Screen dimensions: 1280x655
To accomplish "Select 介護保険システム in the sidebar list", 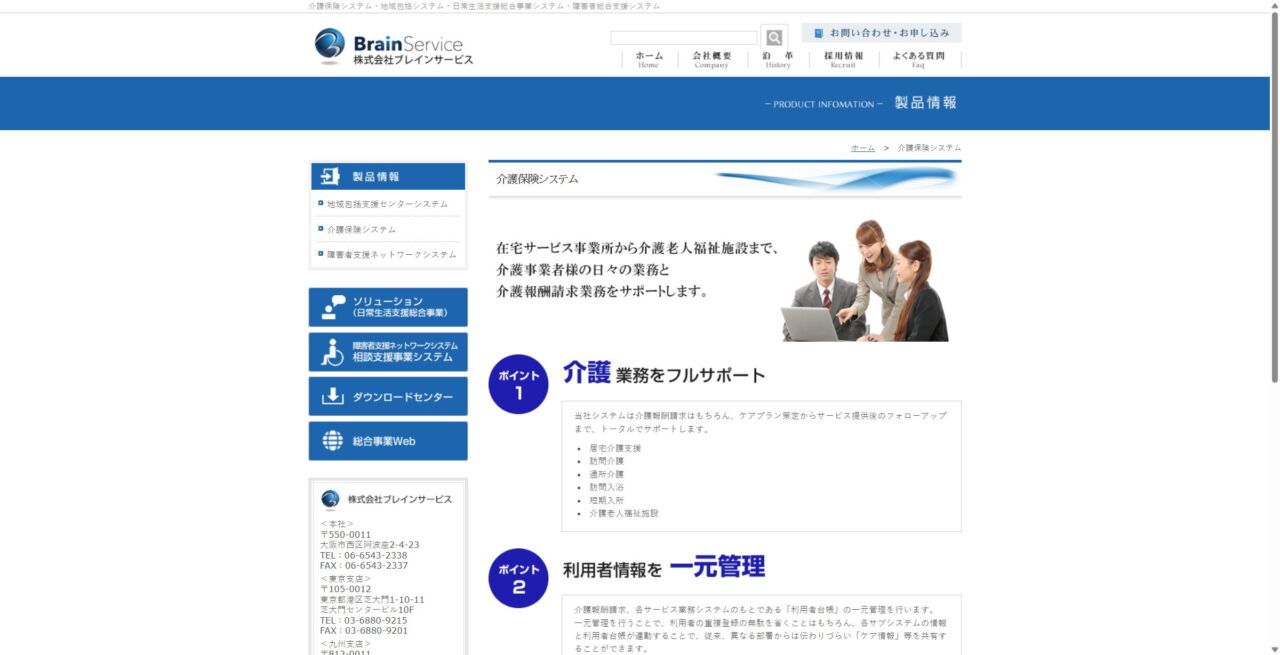I will coord(361,230).
